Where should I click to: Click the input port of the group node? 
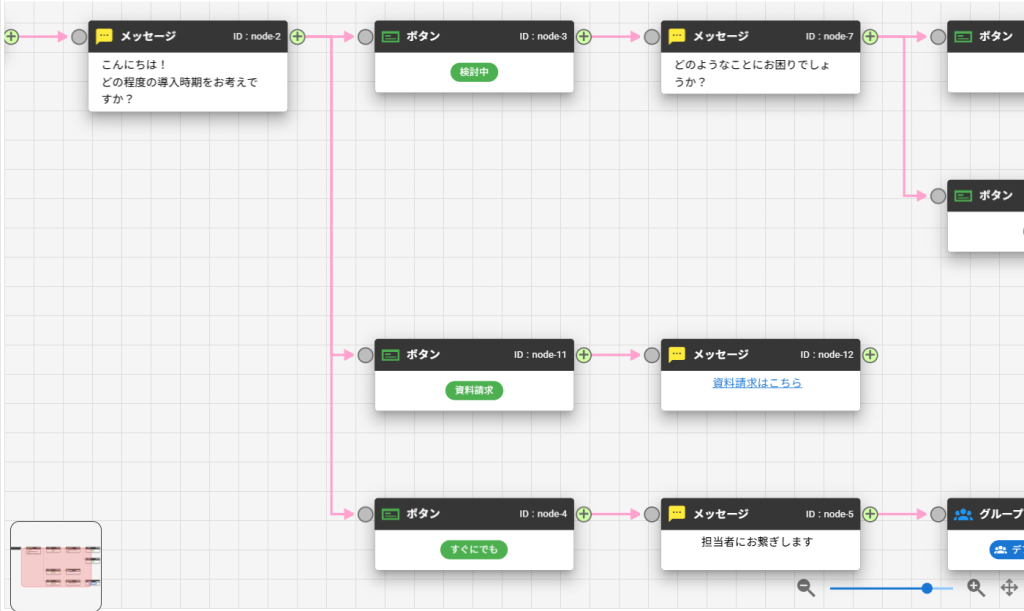938,514
